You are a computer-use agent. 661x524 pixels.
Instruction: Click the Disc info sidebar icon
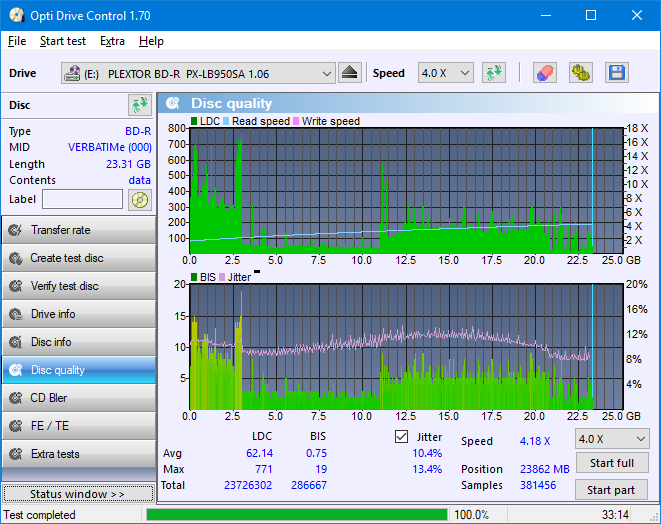point(16,342)
